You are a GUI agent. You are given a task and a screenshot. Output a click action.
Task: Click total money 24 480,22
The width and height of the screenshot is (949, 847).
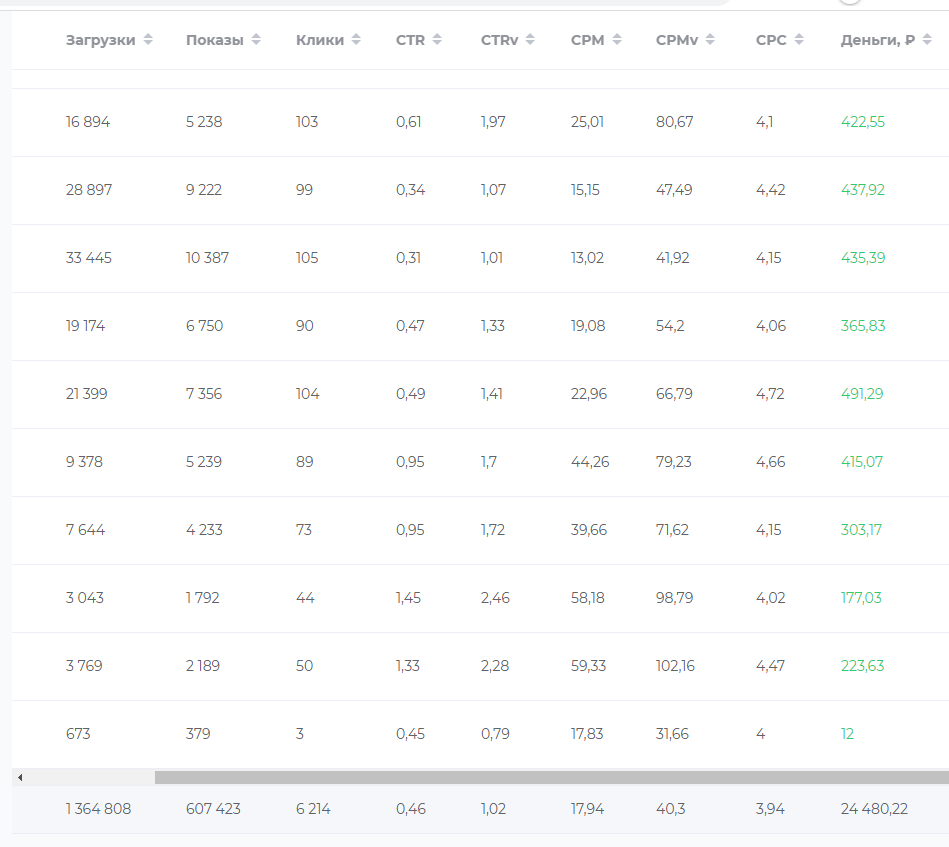pyautogui.click(x=874, y=809)
